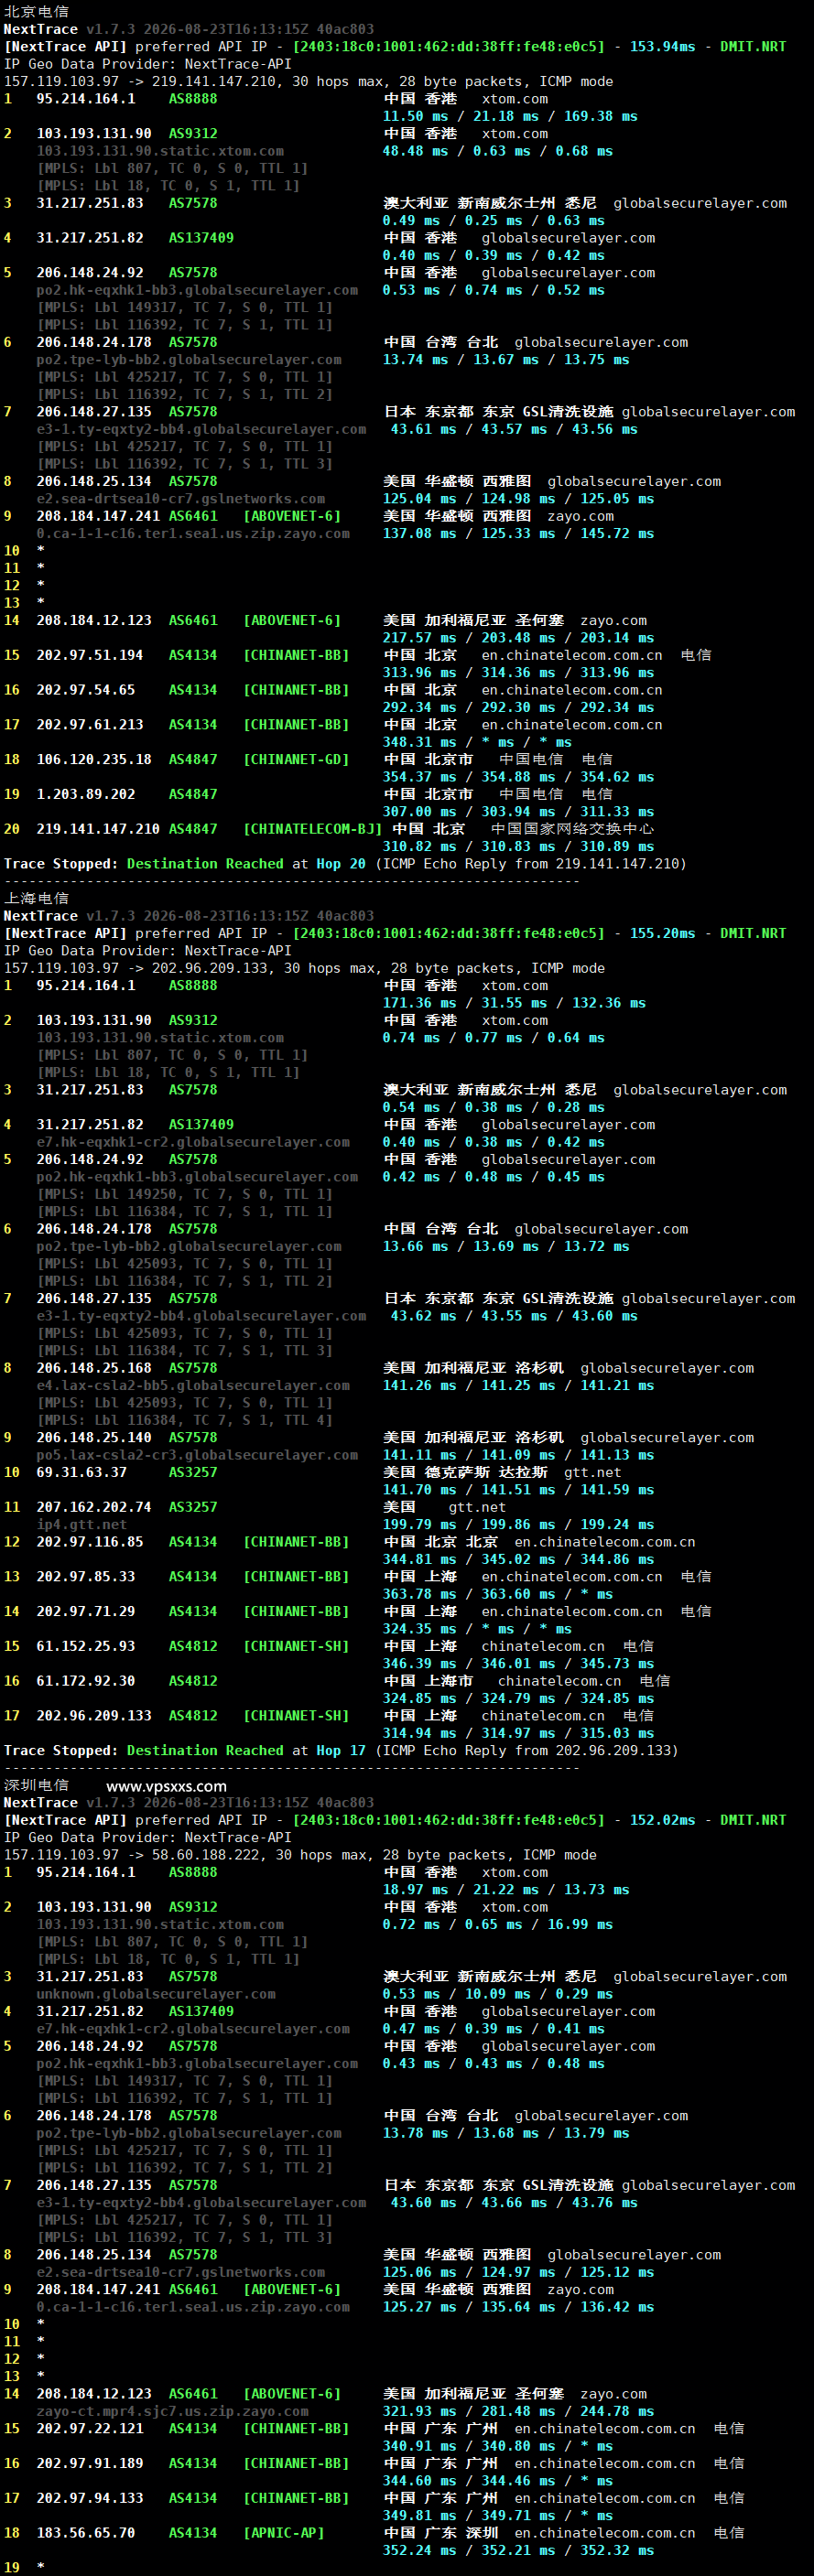Click hop IP address 1.203.89.202

coord(86,794)
